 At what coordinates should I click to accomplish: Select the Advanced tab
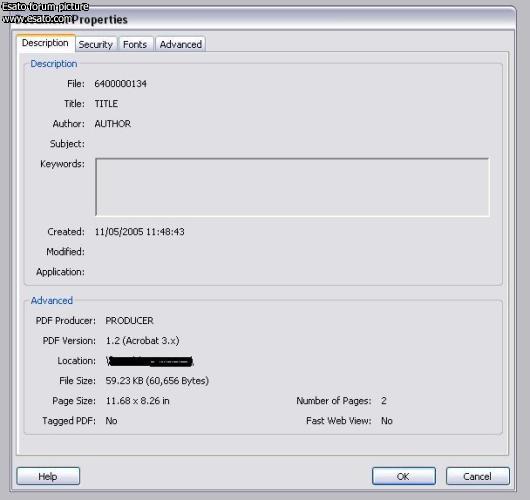[180, 44]
